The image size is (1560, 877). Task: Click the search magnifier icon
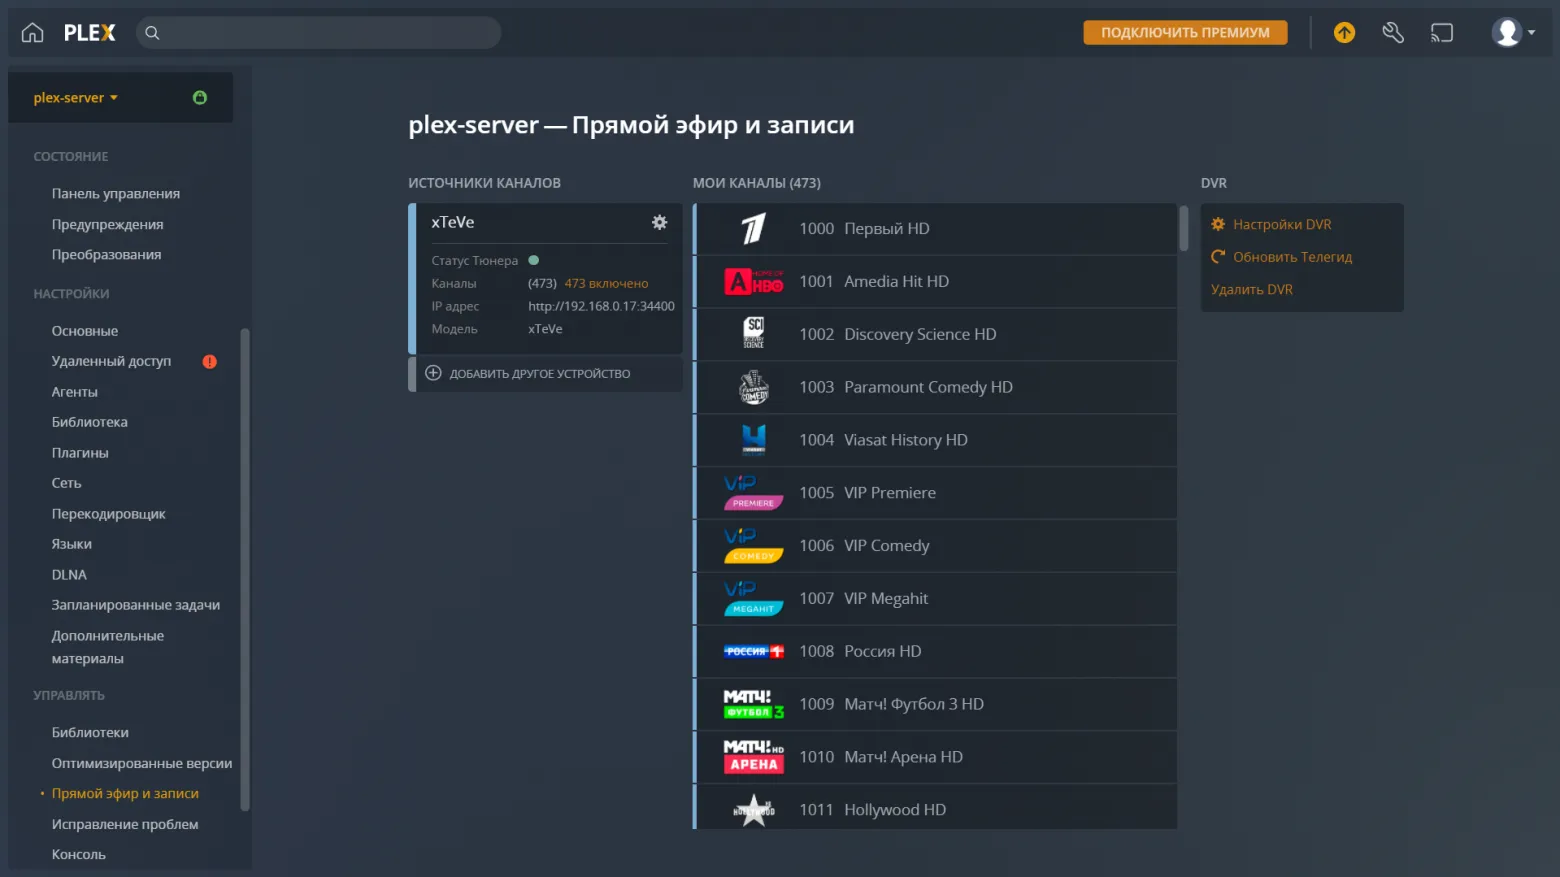tap(152, 33)
